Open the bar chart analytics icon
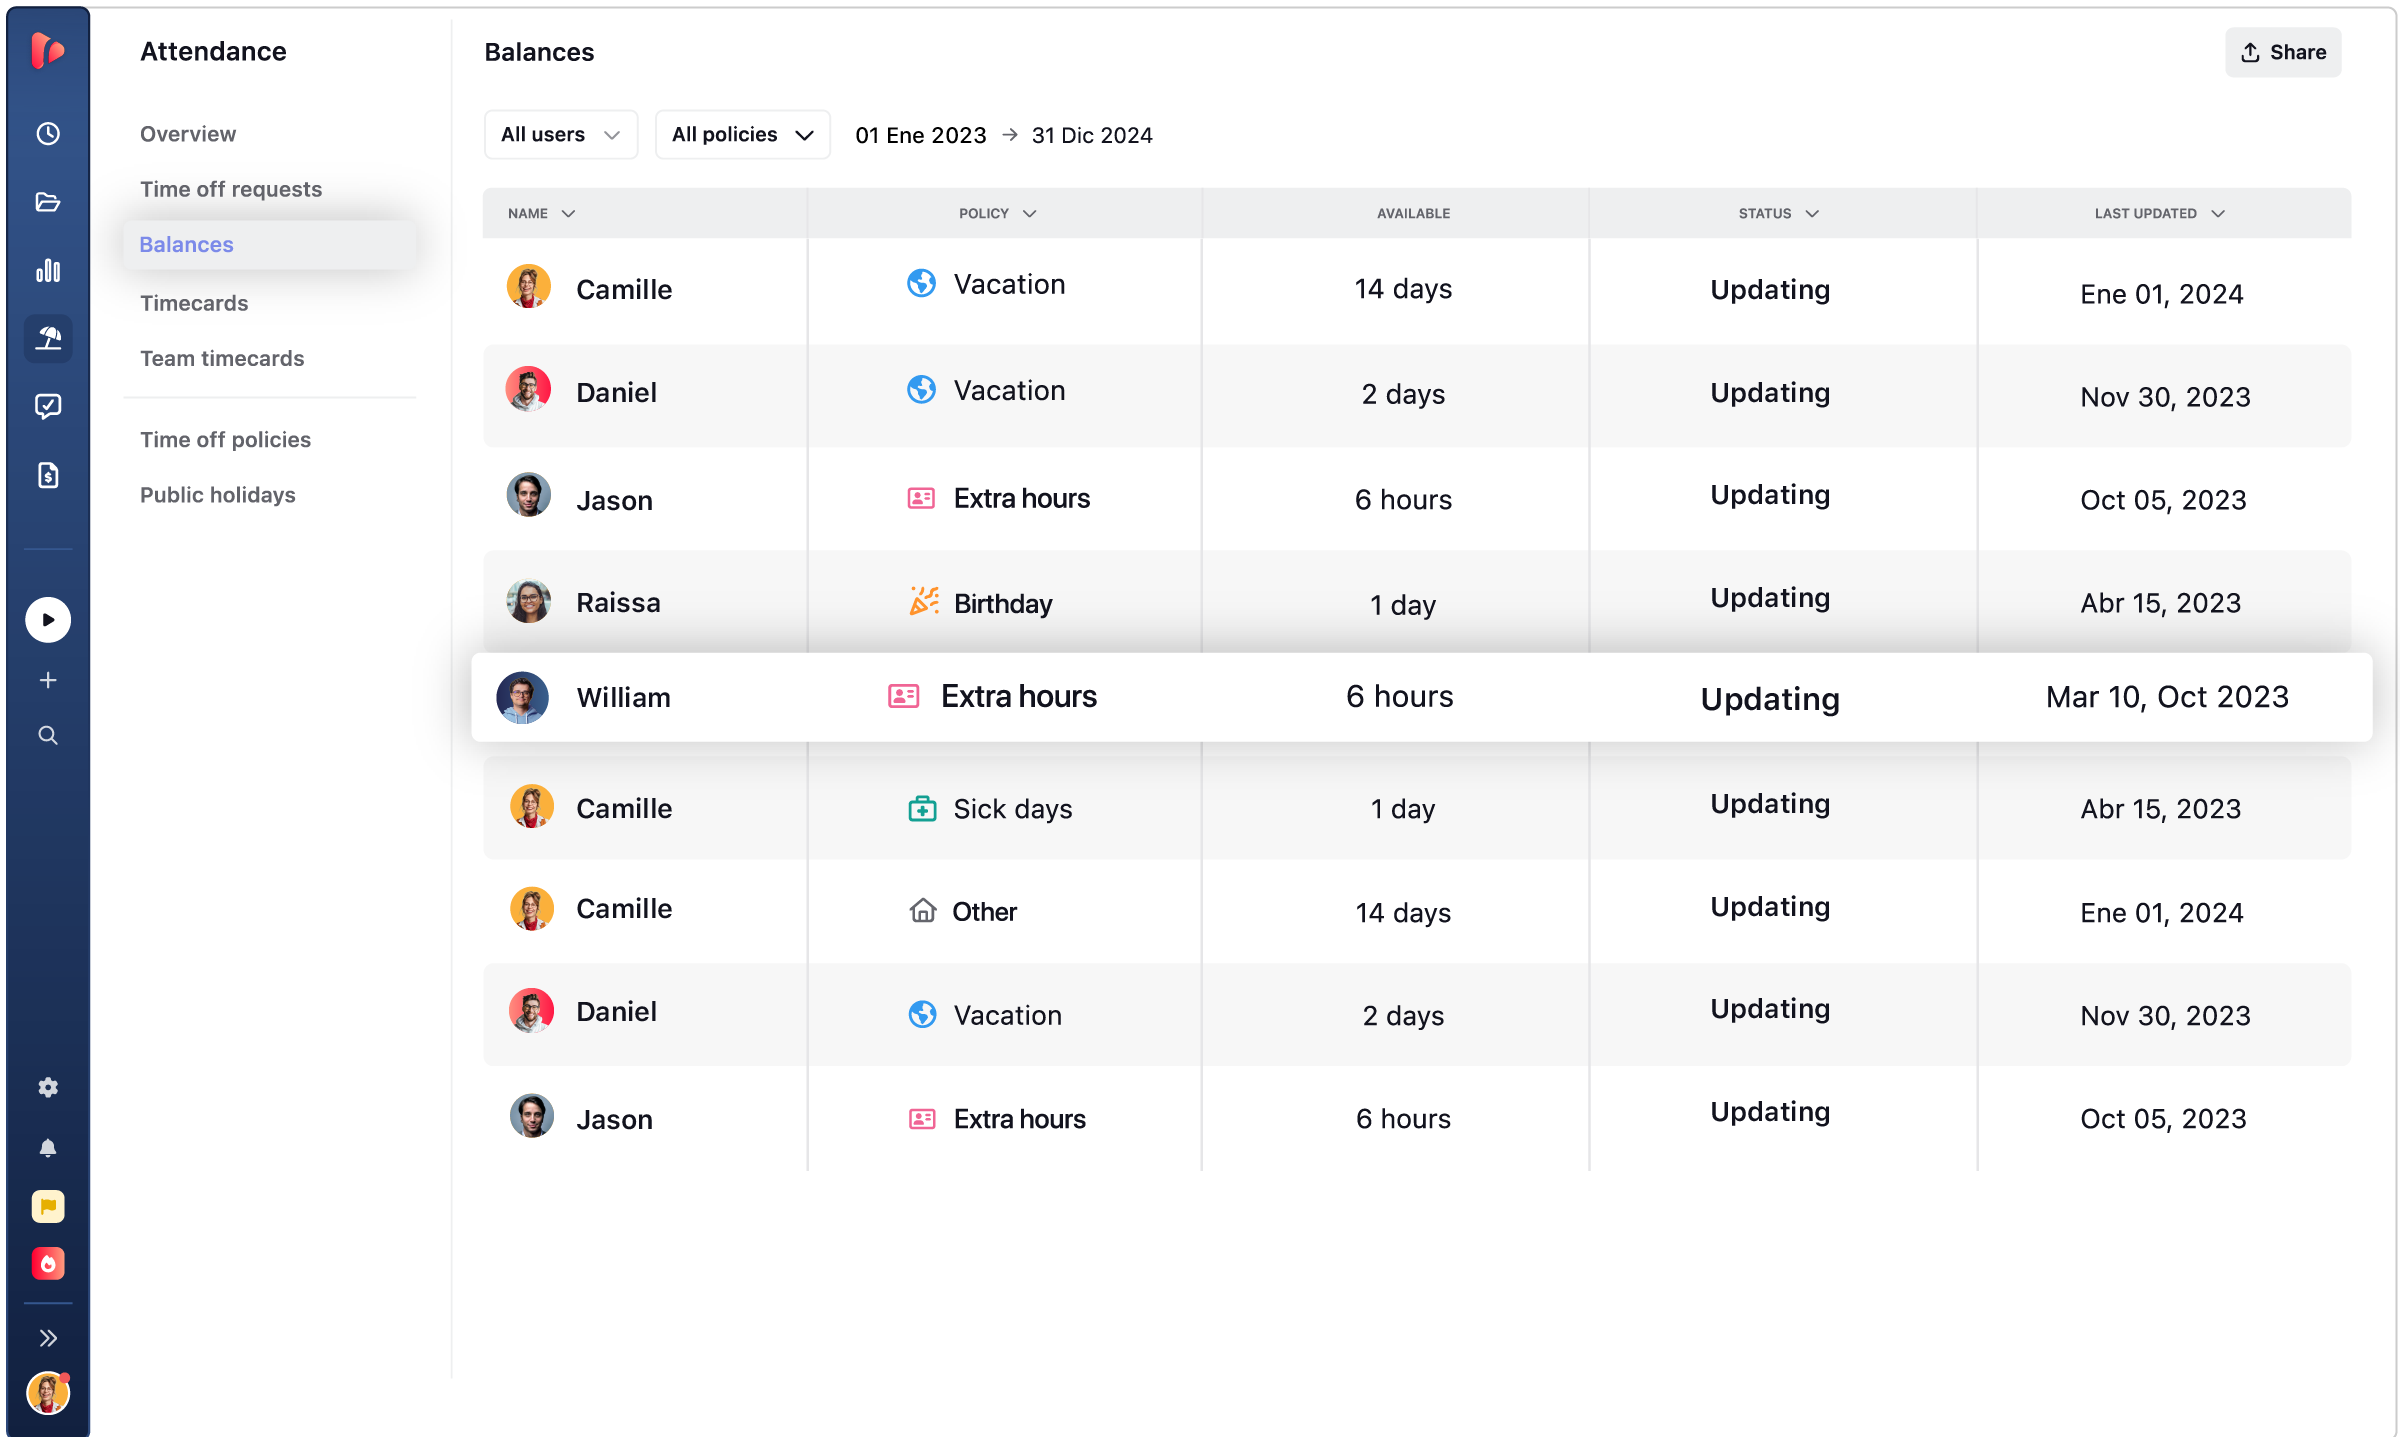Screen dimensions: 2400x1437 coord(48,270)
